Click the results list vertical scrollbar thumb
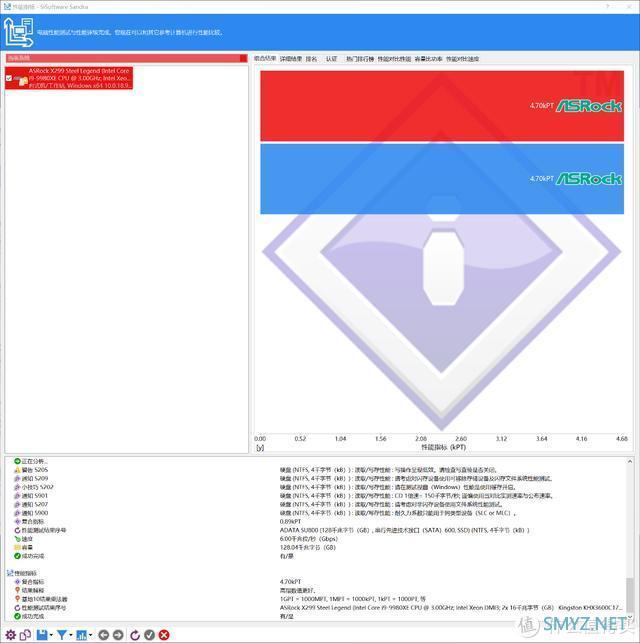Image resolution: width=640 pixels, height=643 pixels. coord(630,597)
